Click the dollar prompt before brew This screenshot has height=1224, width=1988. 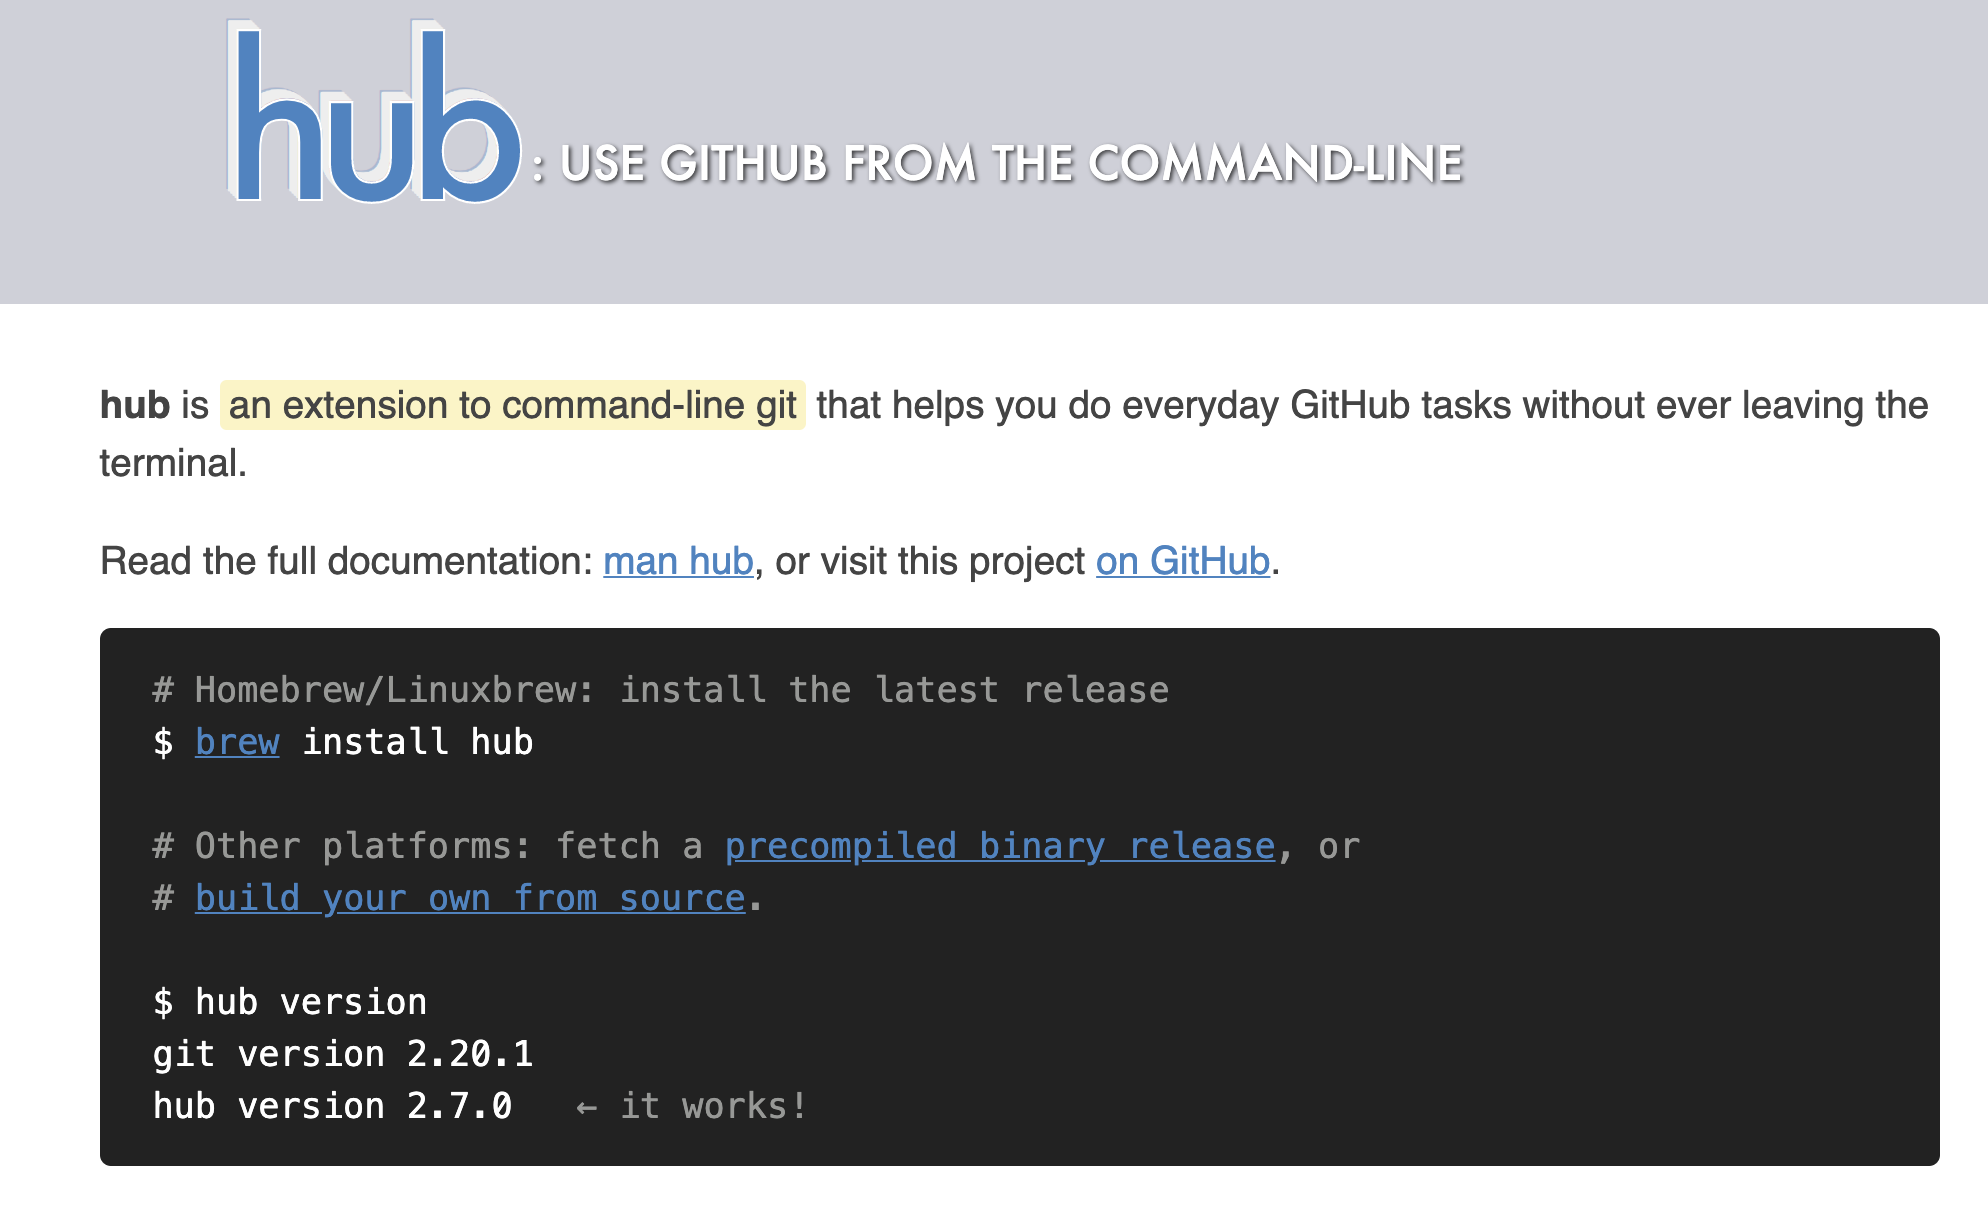tap(163, 742)
